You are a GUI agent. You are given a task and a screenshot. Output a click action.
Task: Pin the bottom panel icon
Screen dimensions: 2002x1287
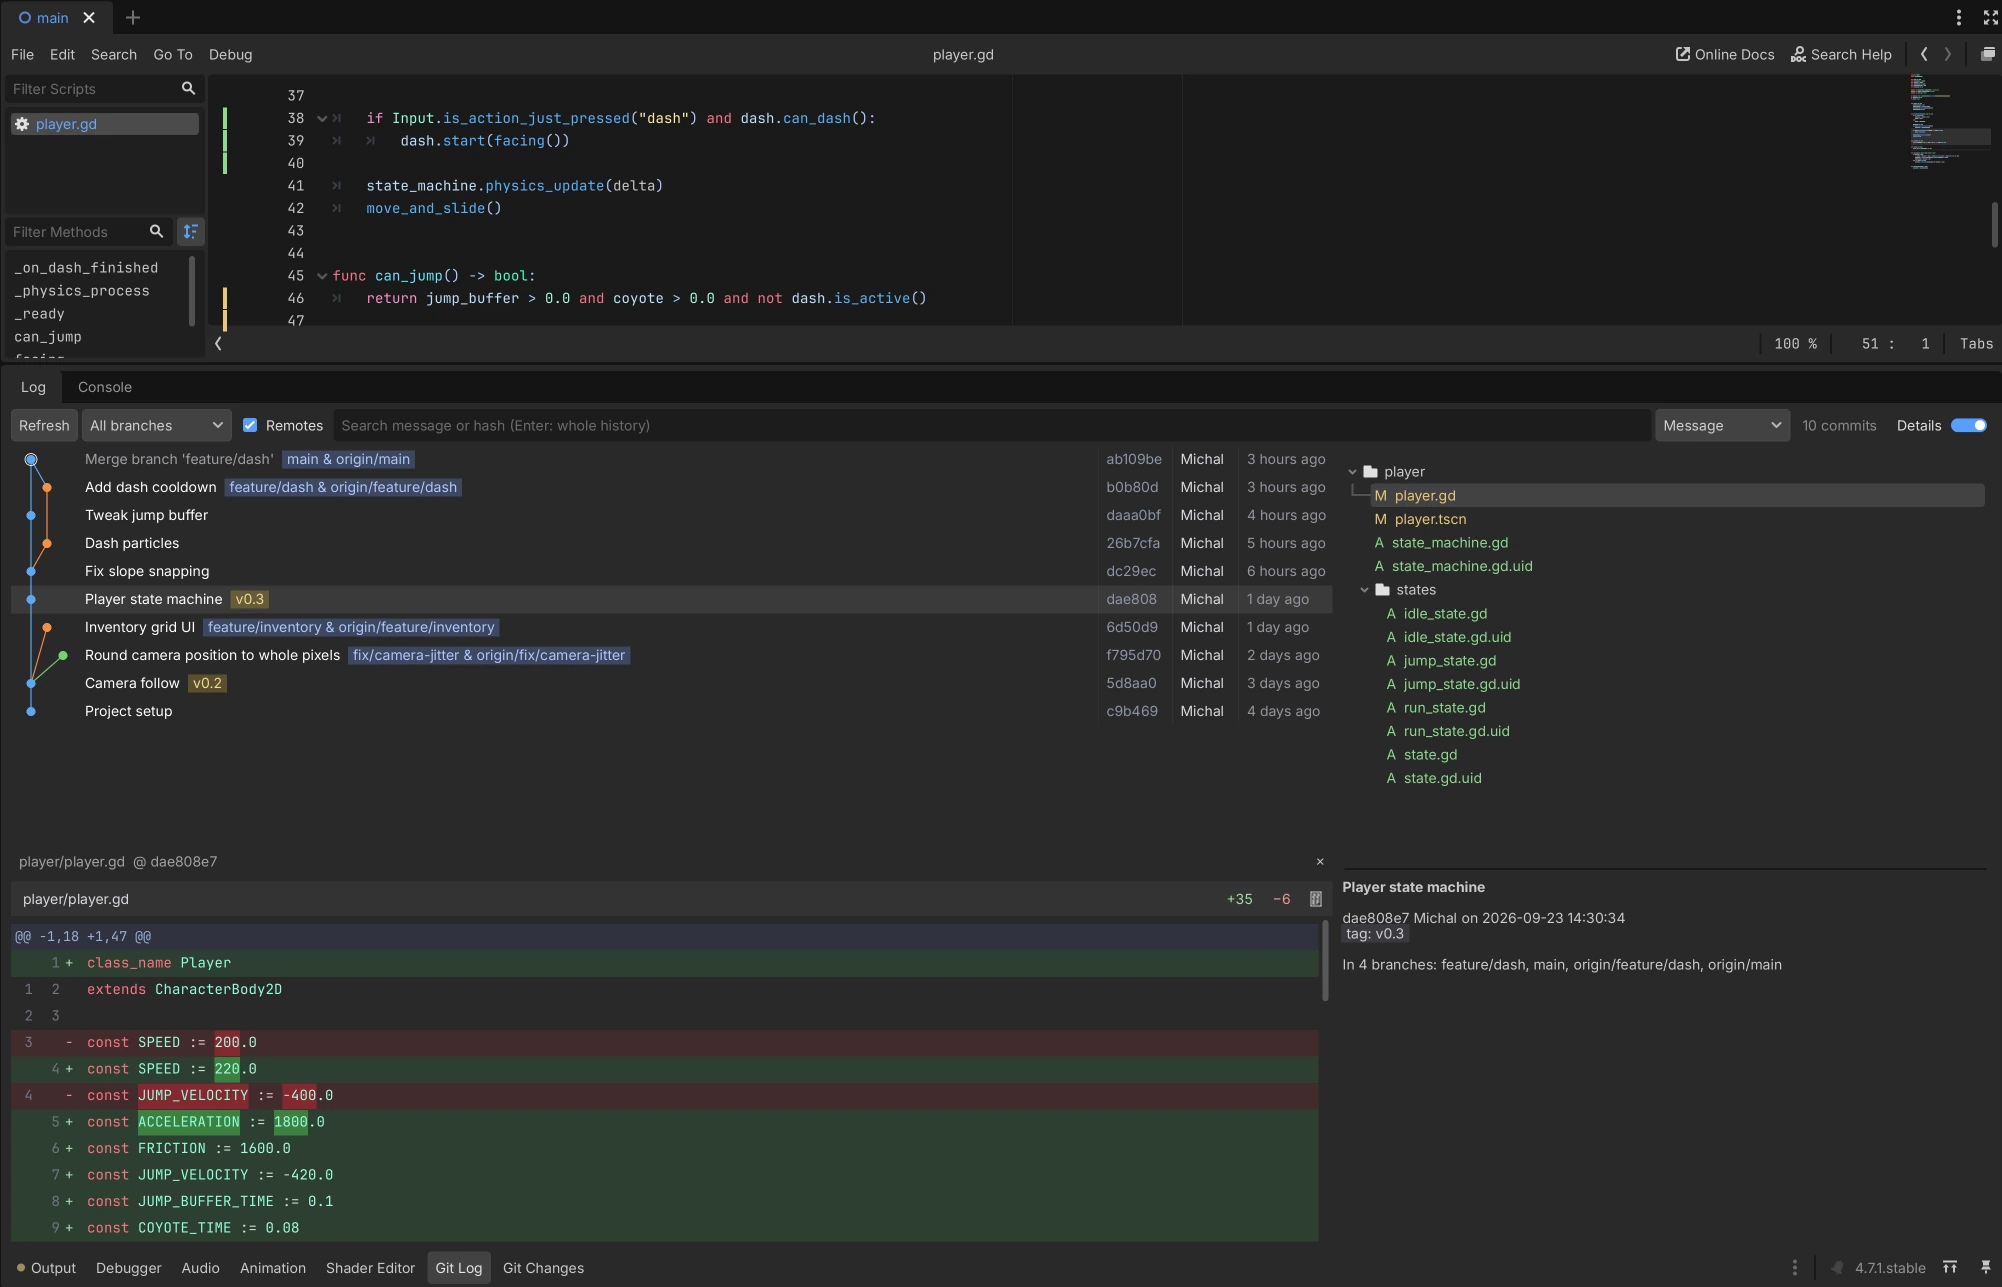tap(1986, 1268)
